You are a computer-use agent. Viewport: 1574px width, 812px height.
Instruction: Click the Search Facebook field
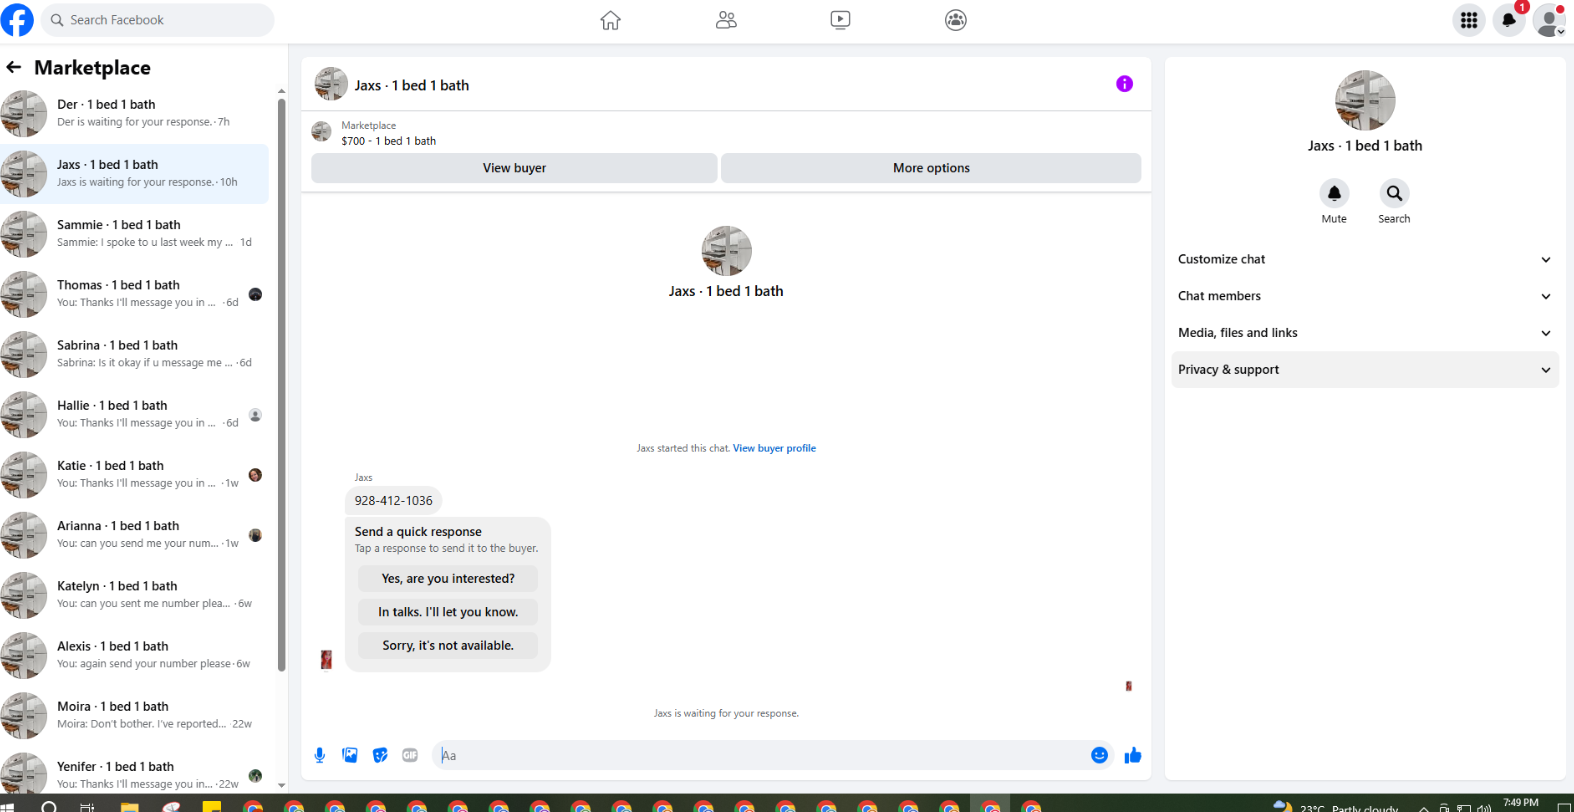(158, 20)
